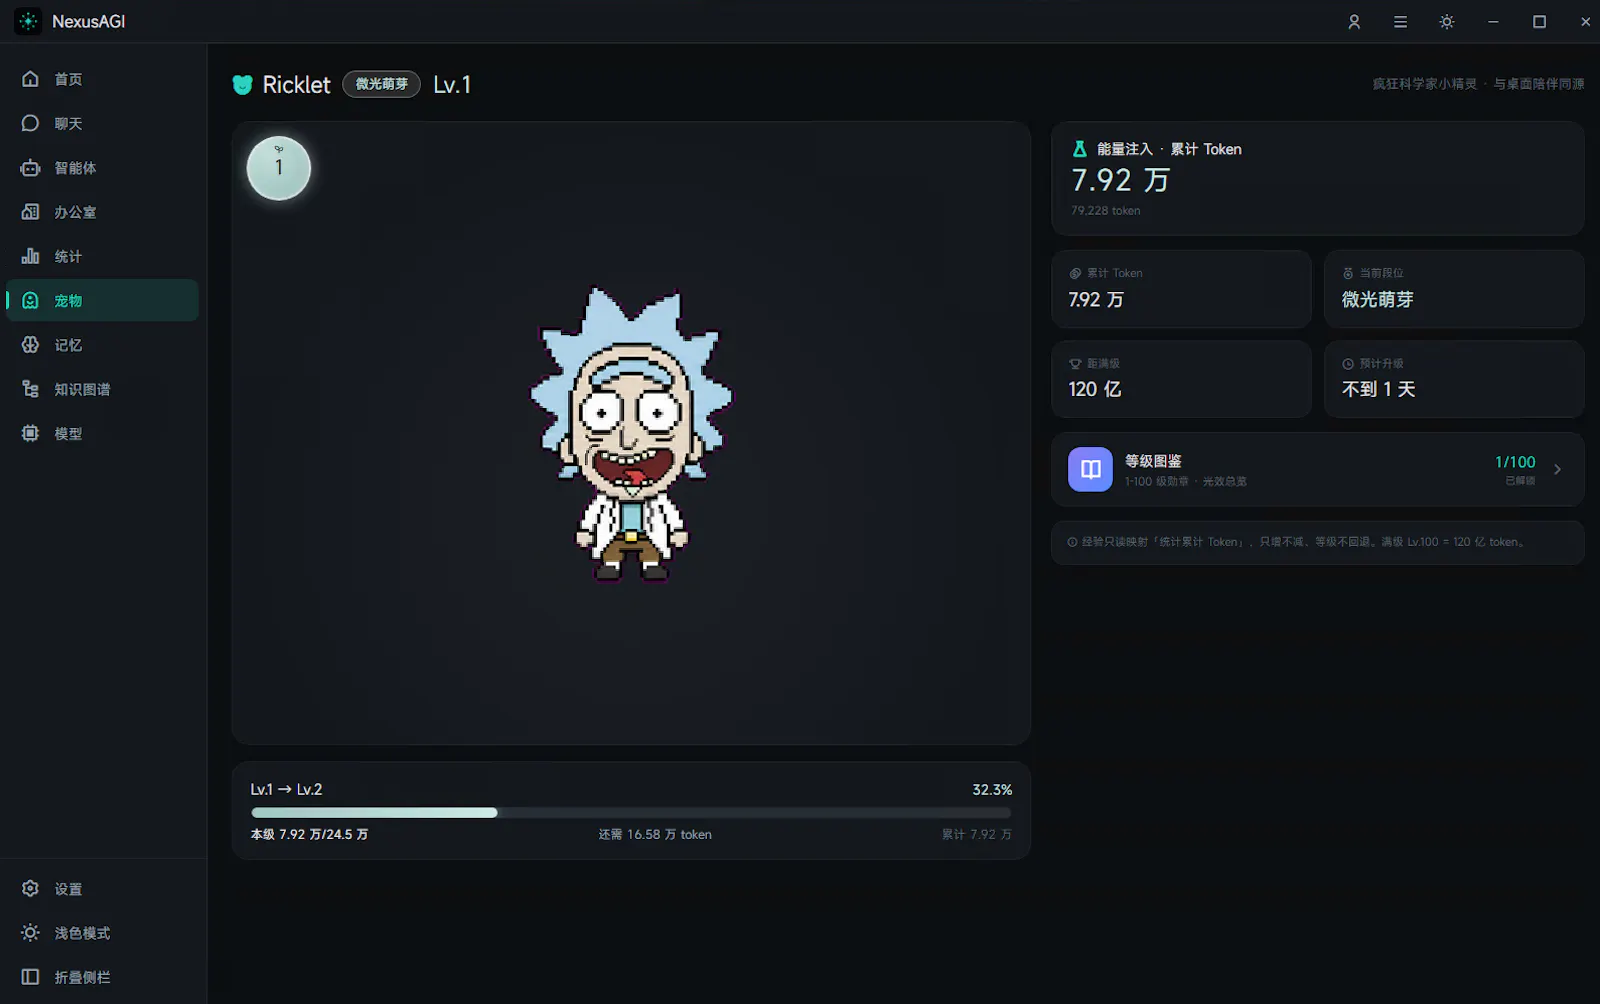
Task: Open 智能体 agents page
Action: point(102,168)
